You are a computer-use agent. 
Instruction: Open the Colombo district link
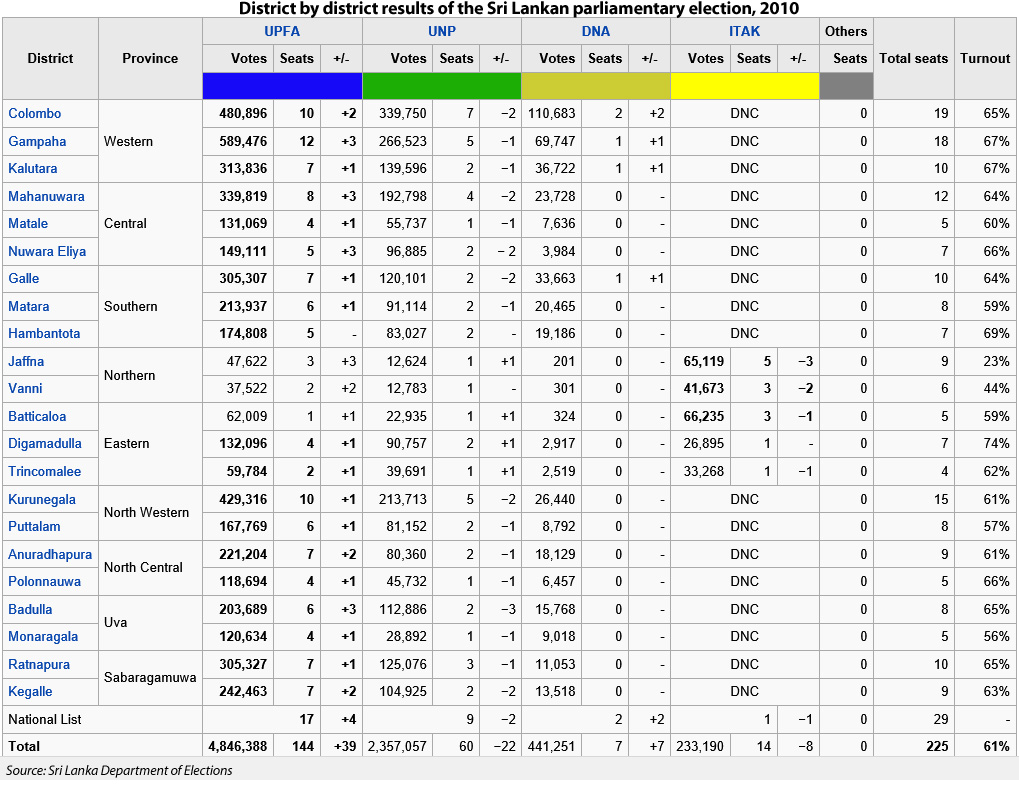[35, 114]
